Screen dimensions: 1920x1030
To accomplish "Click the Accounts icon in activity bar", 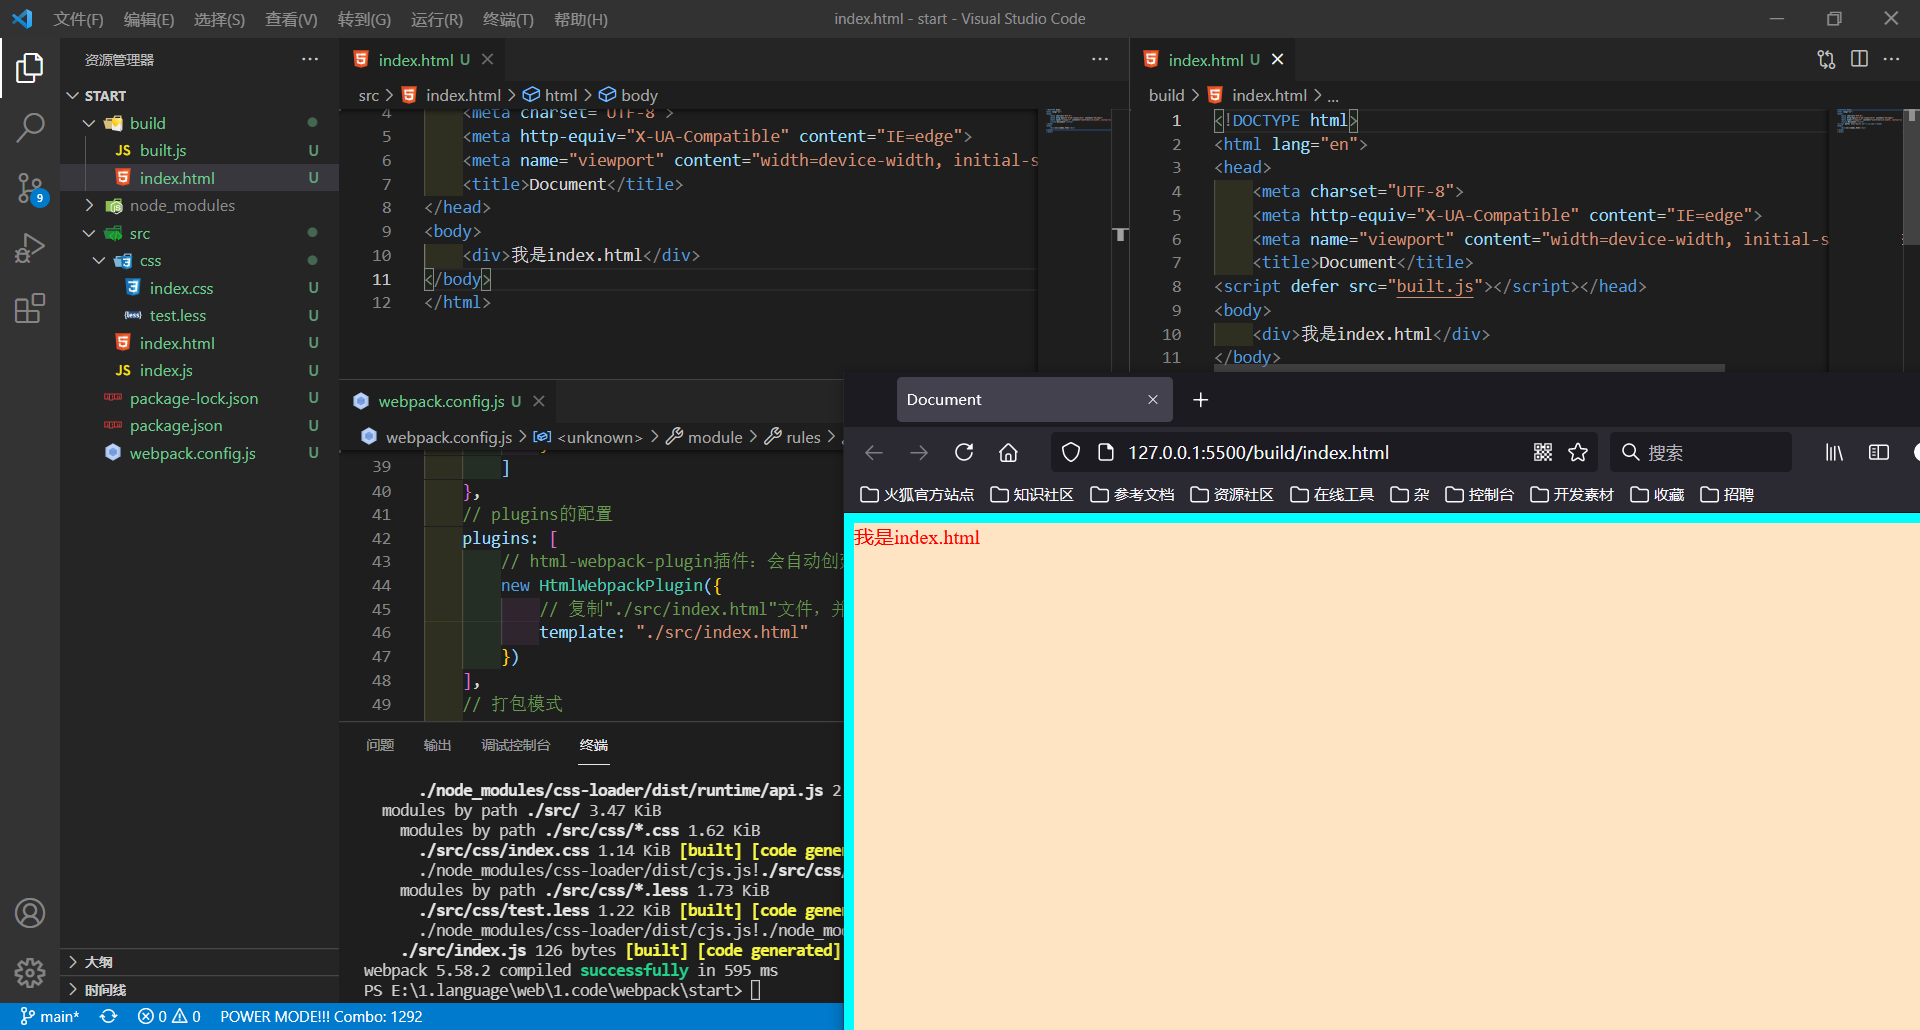I will (30, 912).
